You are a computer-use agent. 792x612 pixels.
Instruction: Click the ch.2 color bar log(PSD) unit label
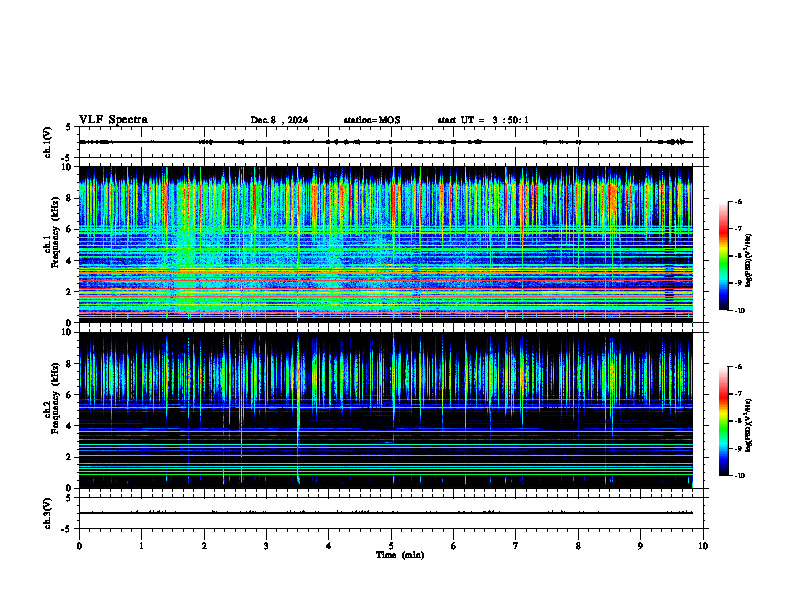point(749,425)
